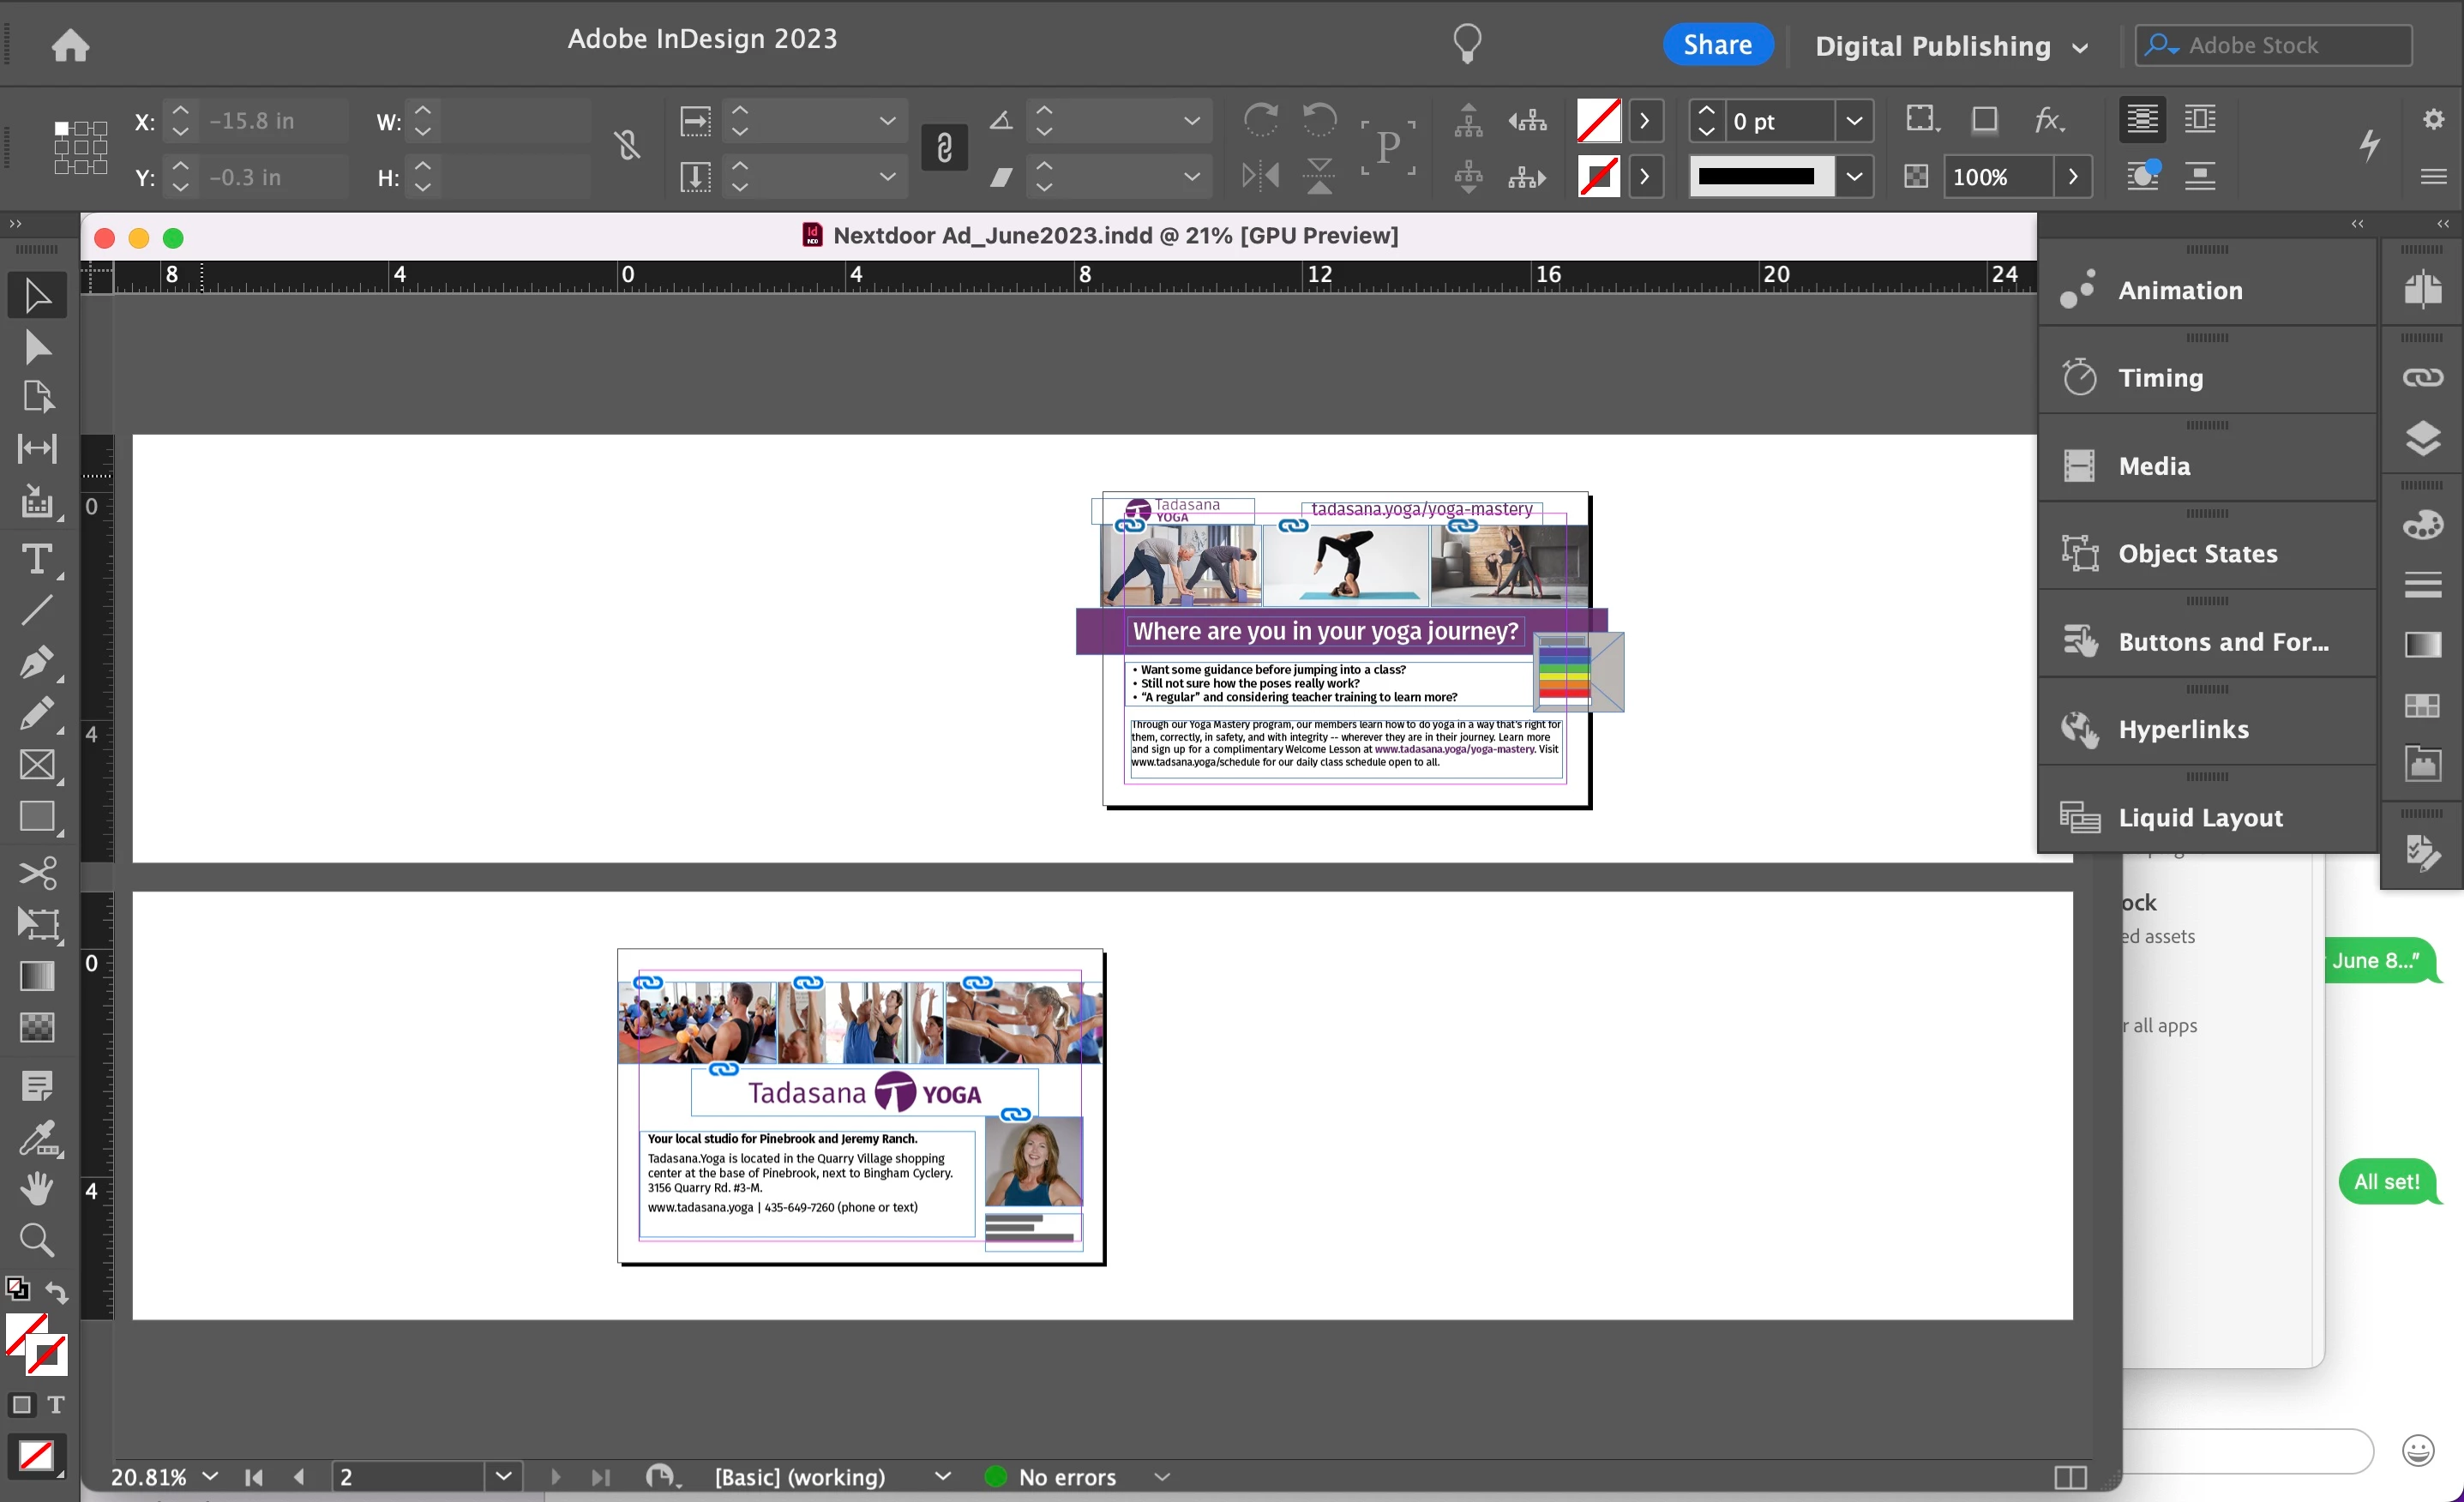This screenshot has height=1502, width=2464.
Task: Click the Share button
Action: 1716,45
